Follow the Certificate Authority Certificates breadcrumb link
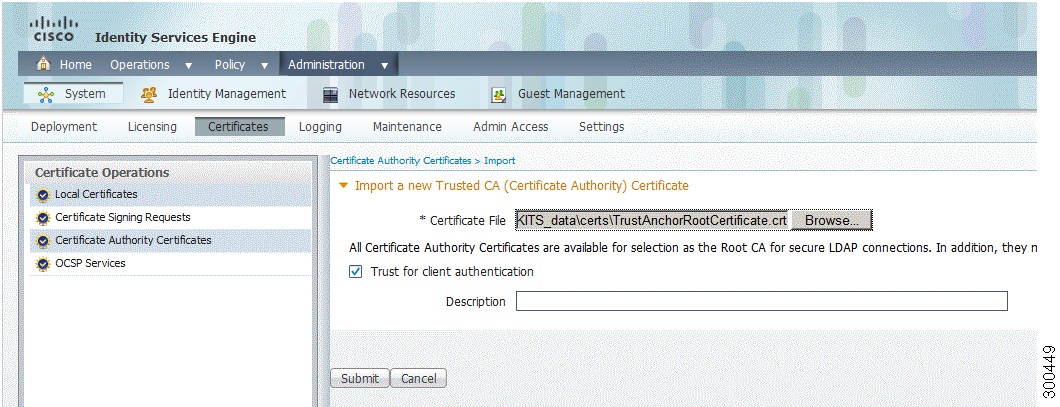This screenshot has height=407, width=1060. pyautogui.click(x=401, y=161)
